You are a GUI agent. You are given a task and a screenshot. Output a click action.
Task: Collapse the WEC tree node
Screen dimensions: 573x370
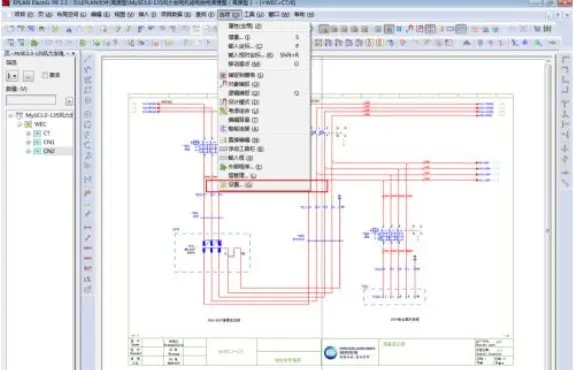coord(19,125)
